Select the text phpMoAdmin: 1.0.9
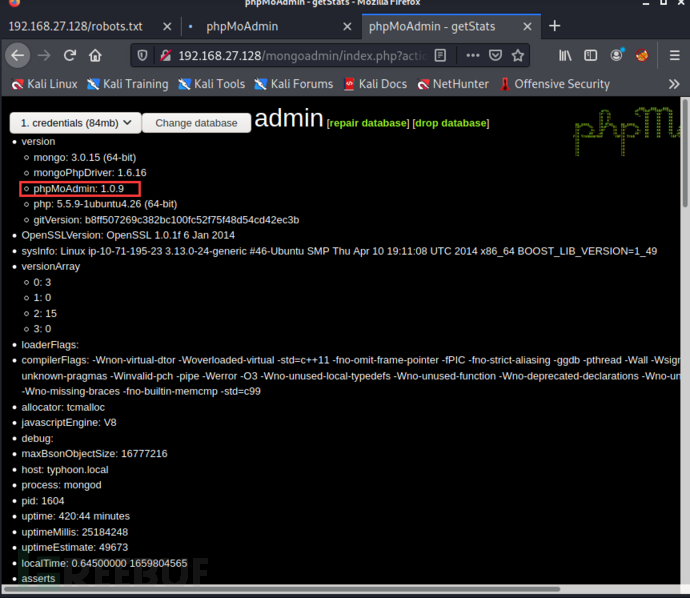Viewport: 690px width, 598px height. coord(79,189)
